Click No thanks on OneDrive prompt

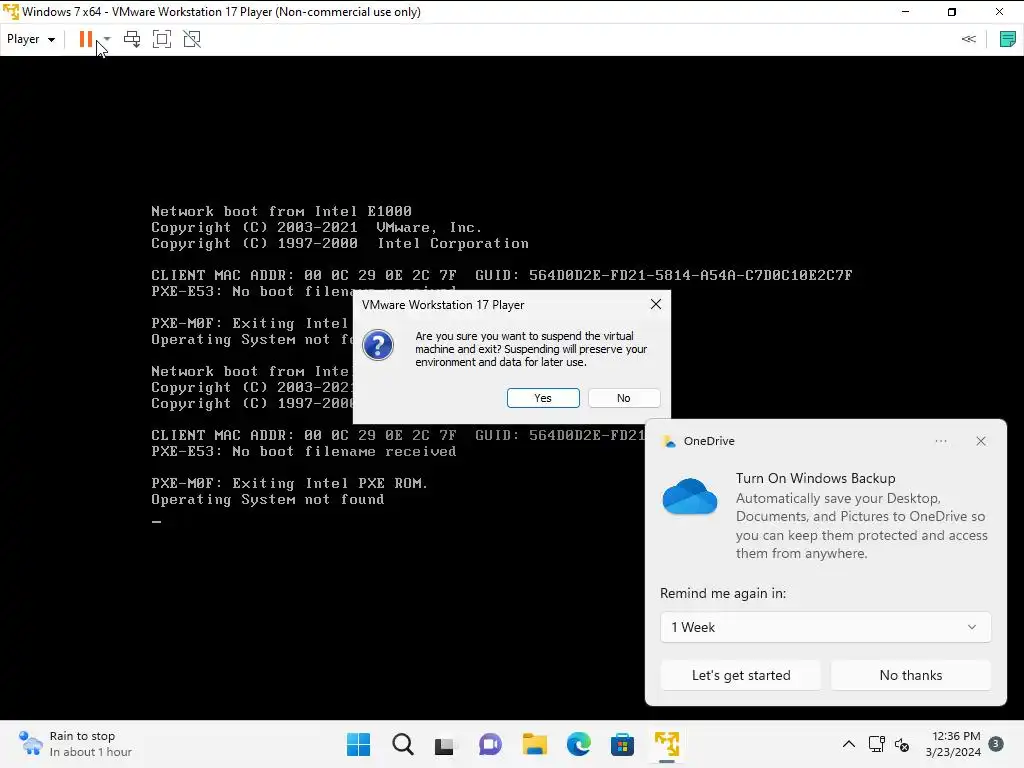click(911, 675)
